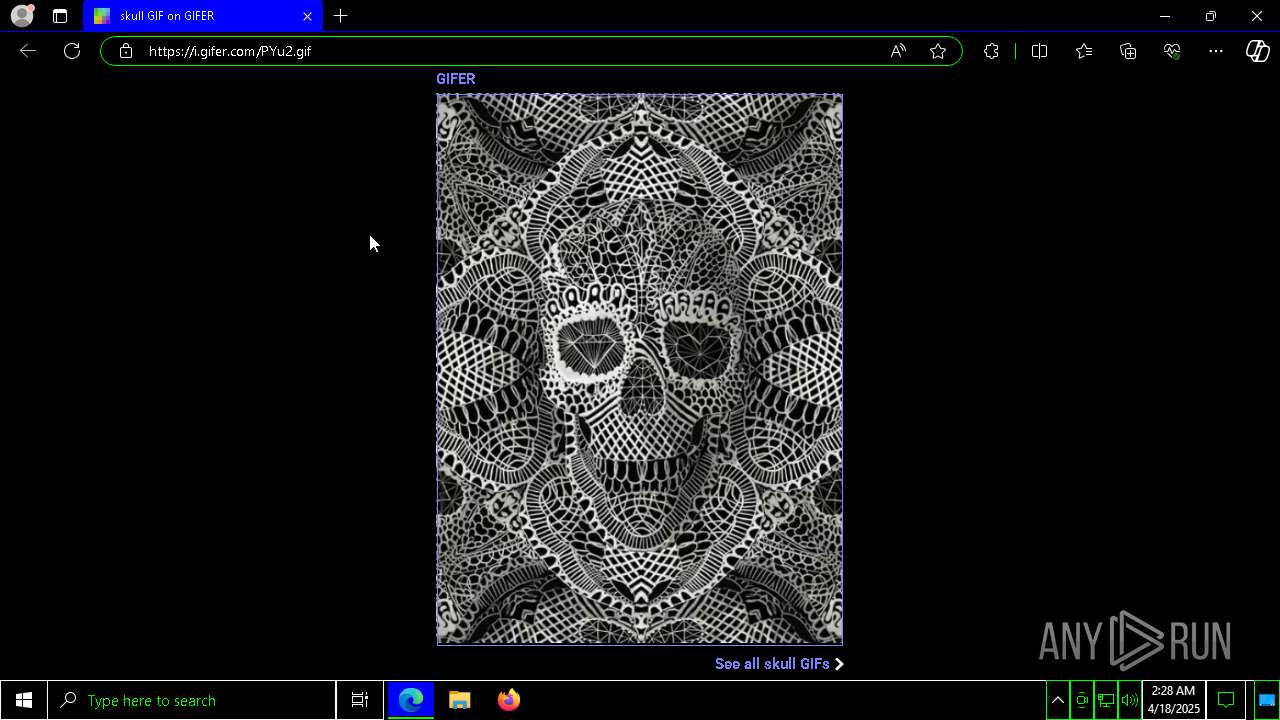Switch to Microsoft Edge on taskbar
Screen dimensions: 1280x720
[x=411, y=700]
